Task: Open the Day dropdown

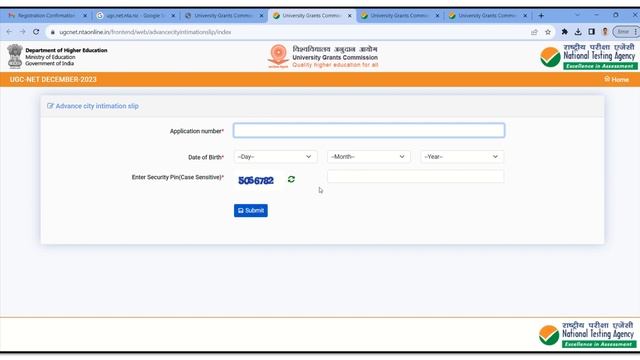Action: pos(276,157)
